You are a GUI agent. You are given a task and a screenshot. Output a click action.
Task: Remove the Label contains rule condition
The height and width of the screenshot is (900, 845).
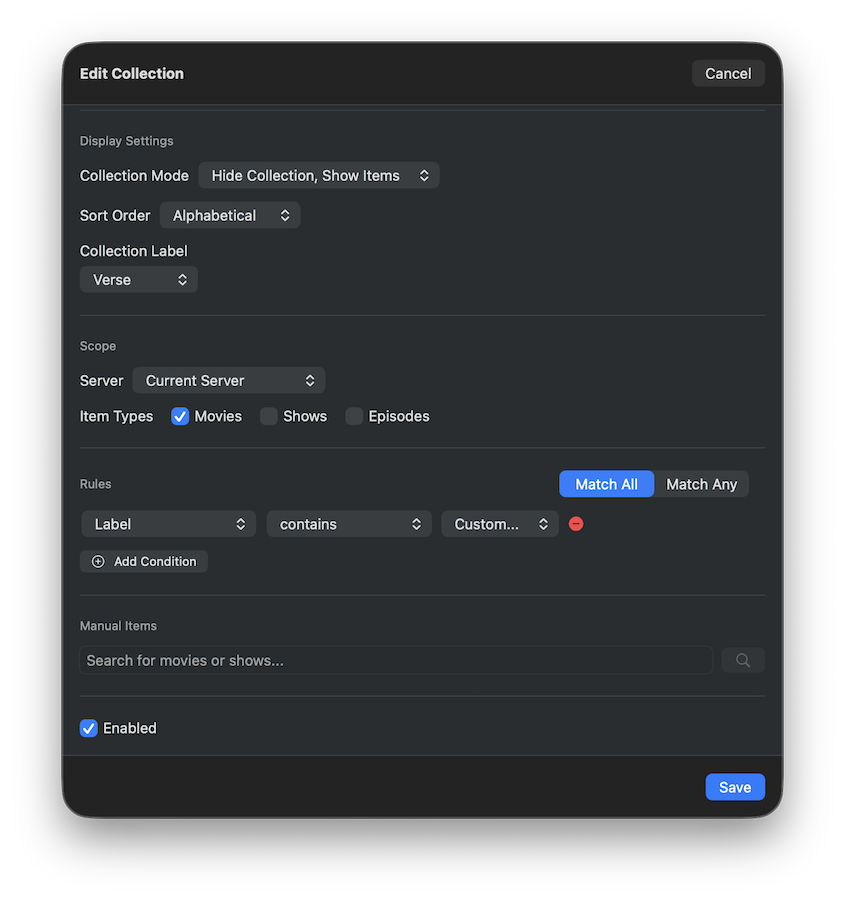576,523
